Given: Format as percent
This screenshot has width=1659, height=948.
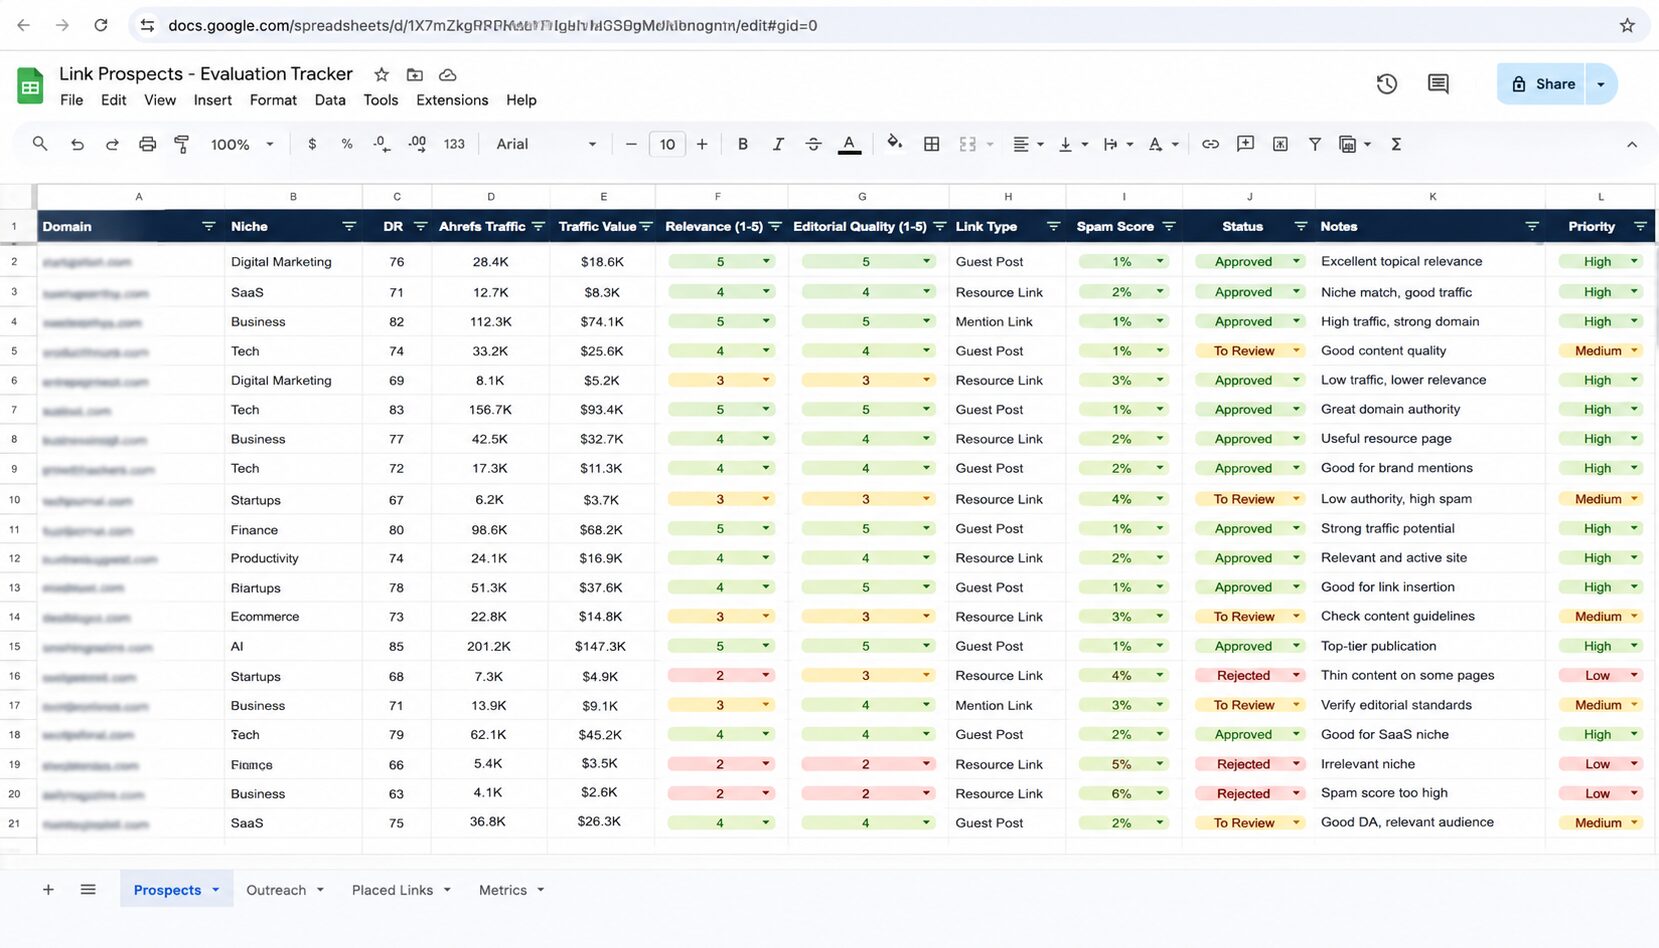Looking at the screenshot, I should pyautogui.click(x=347, y=144).
